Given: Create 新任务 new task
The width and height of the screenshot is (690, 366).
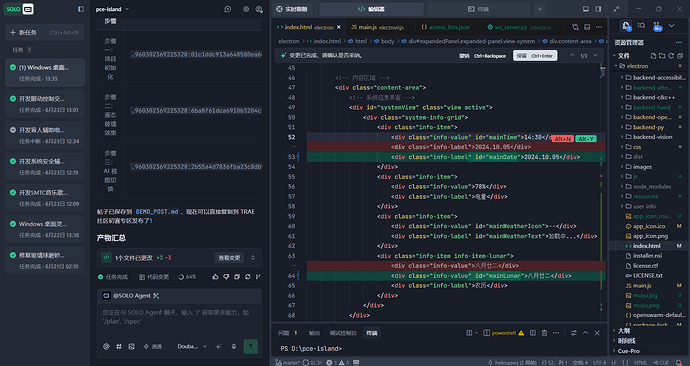Looking at the screenshot, I should click(45, 32).
